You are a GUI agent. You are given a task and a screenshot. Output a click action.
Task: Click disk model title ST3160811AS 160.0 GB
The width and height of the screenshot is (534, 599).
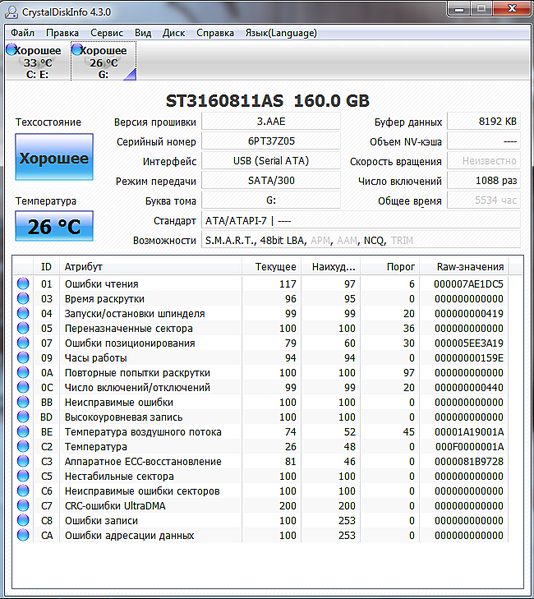point(267,101)
